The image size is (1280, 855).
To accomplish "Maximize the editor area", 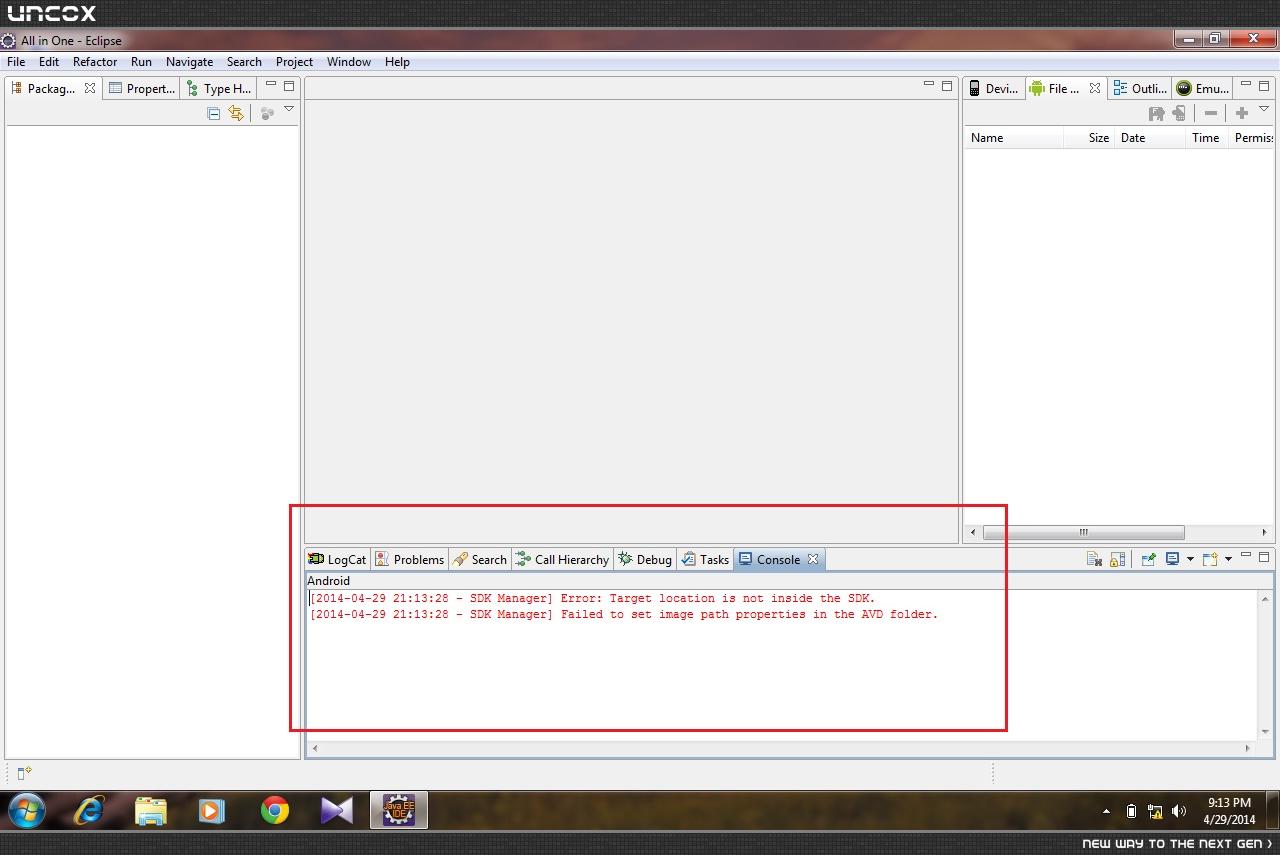I will point(947,85).
